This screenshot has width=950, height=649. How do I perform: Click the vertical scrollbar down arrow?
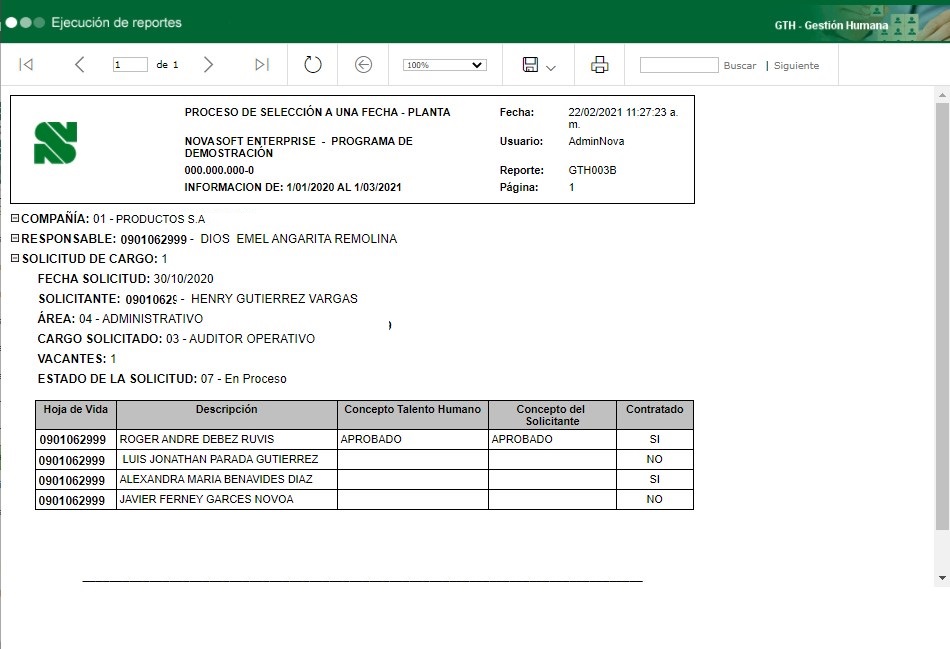coord(941,578)
